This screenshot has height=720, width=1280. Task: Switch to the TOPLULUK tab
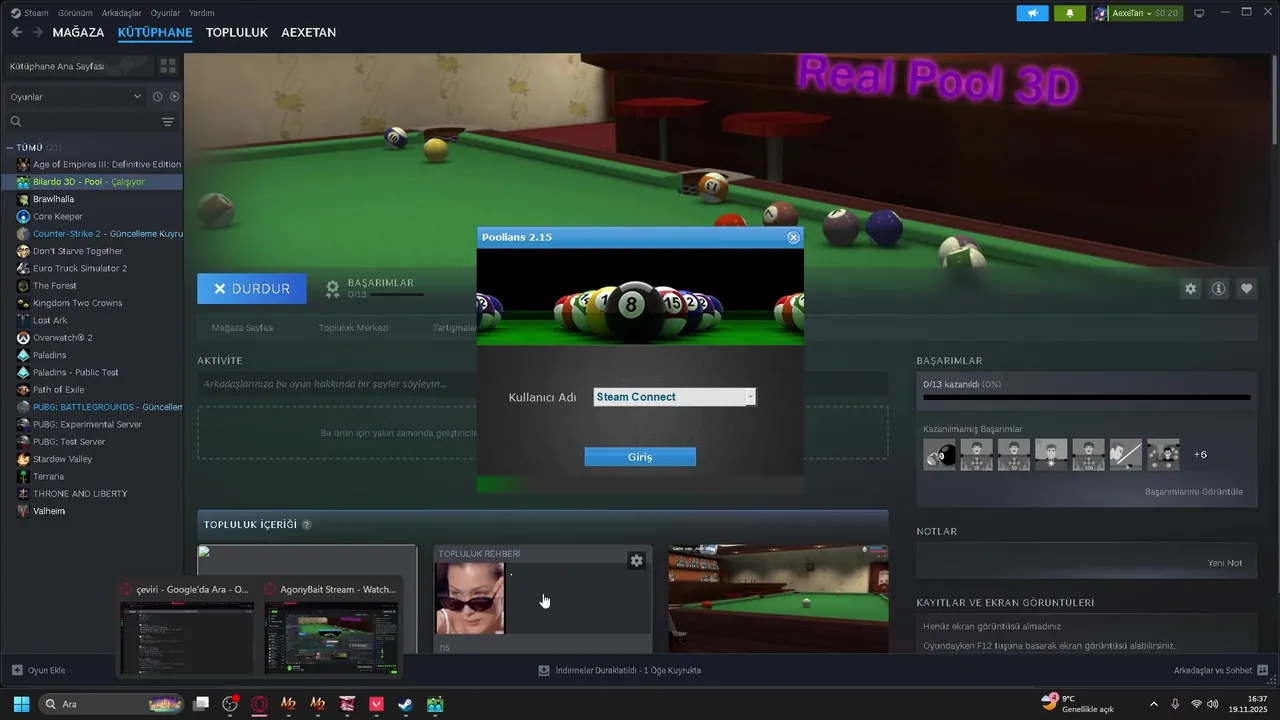click(x=237, y=32)
